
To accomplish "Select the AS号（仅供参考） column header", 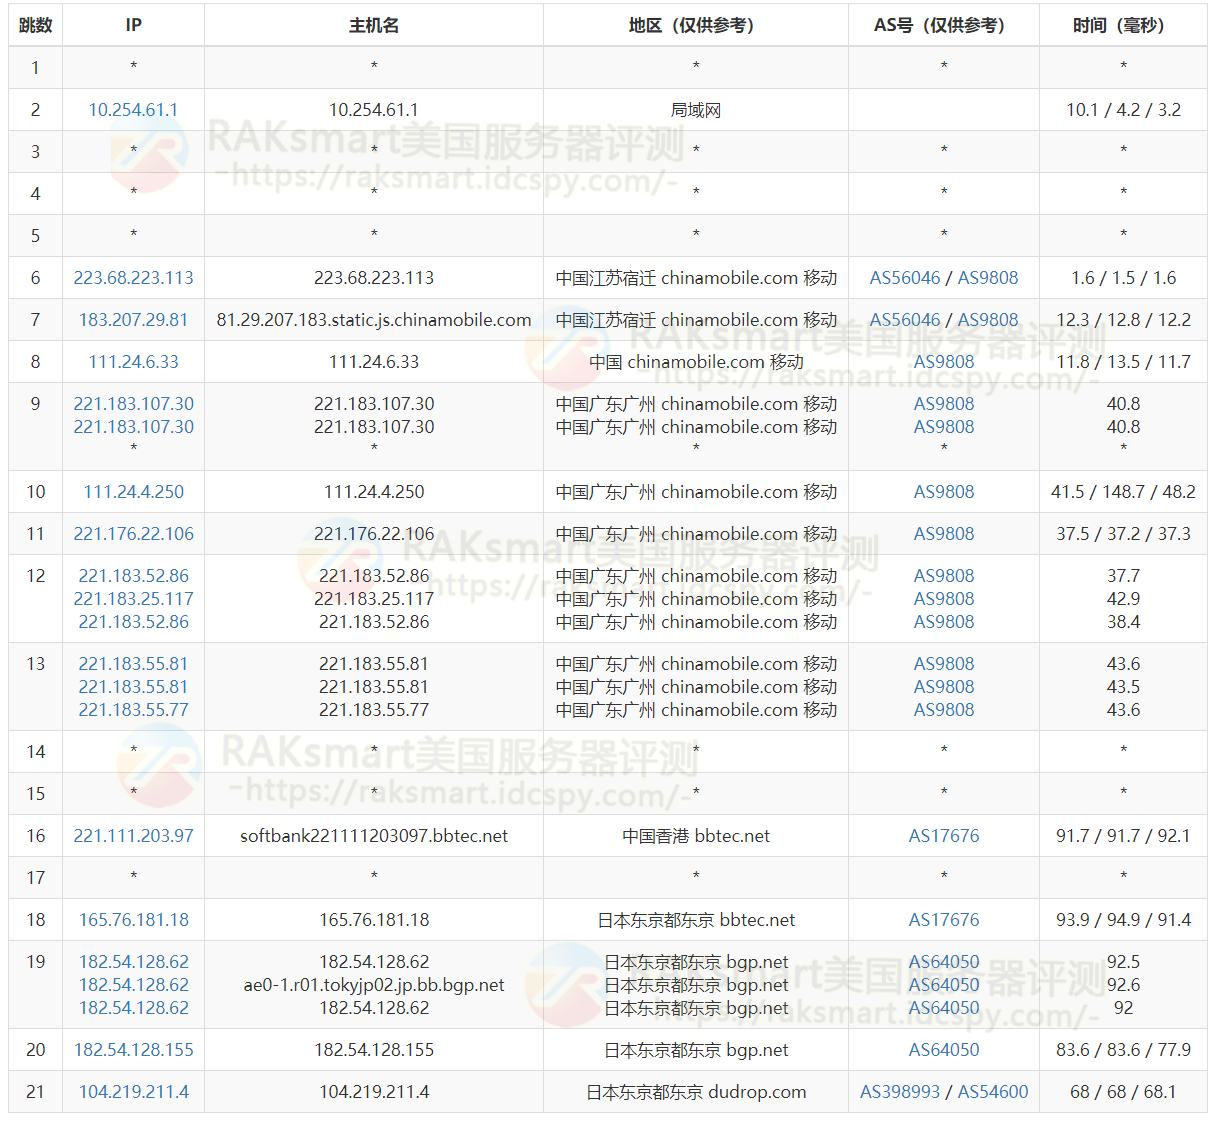I will tap(944, 25).
